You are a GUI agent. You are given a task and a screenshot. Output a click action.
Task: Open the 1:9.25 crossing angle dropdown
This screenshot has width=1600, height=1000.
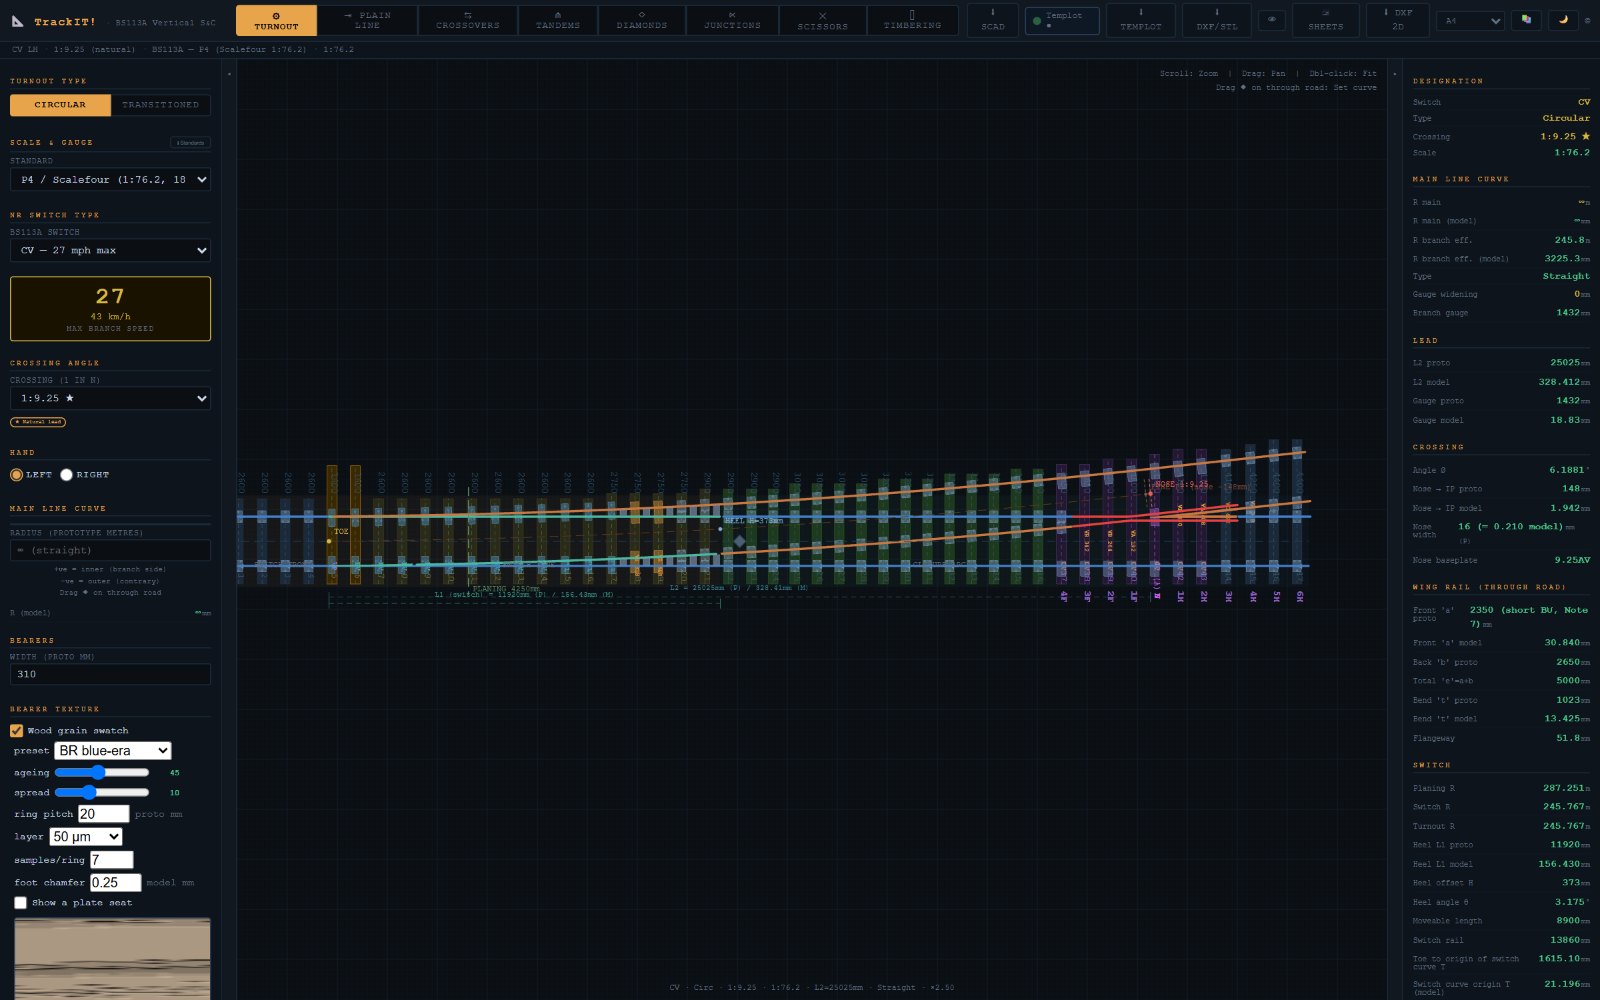click(110, 398)
